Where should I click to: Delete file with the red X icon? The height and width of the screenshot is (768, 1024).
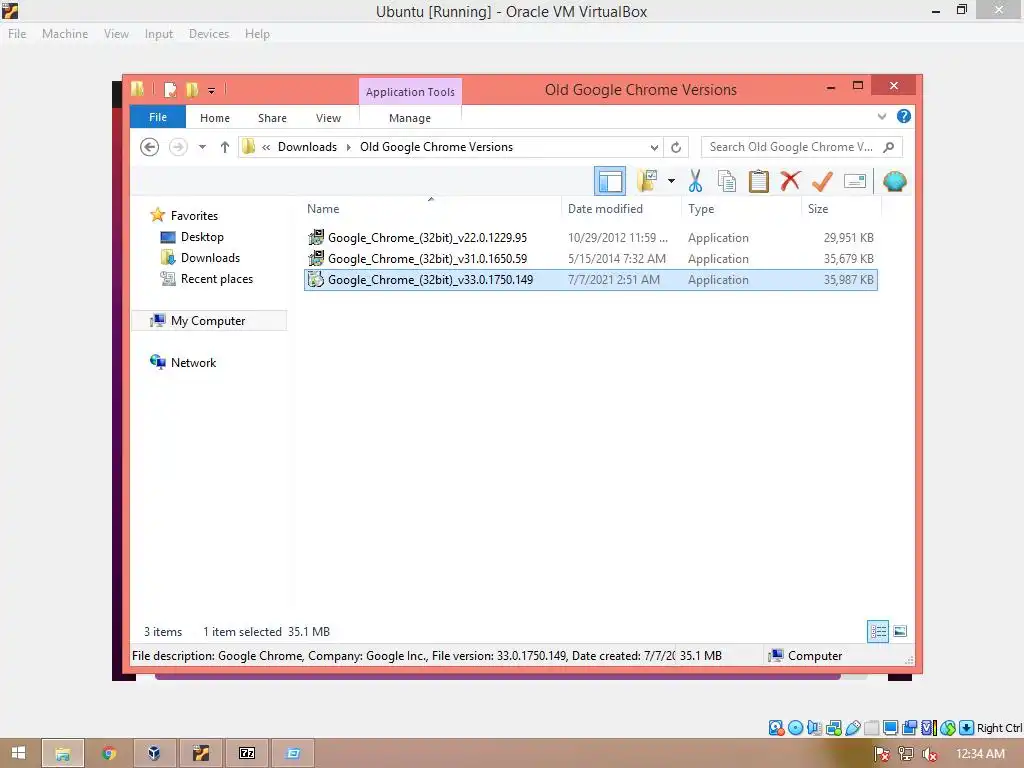pyautogui.click(x=790, y=181)
